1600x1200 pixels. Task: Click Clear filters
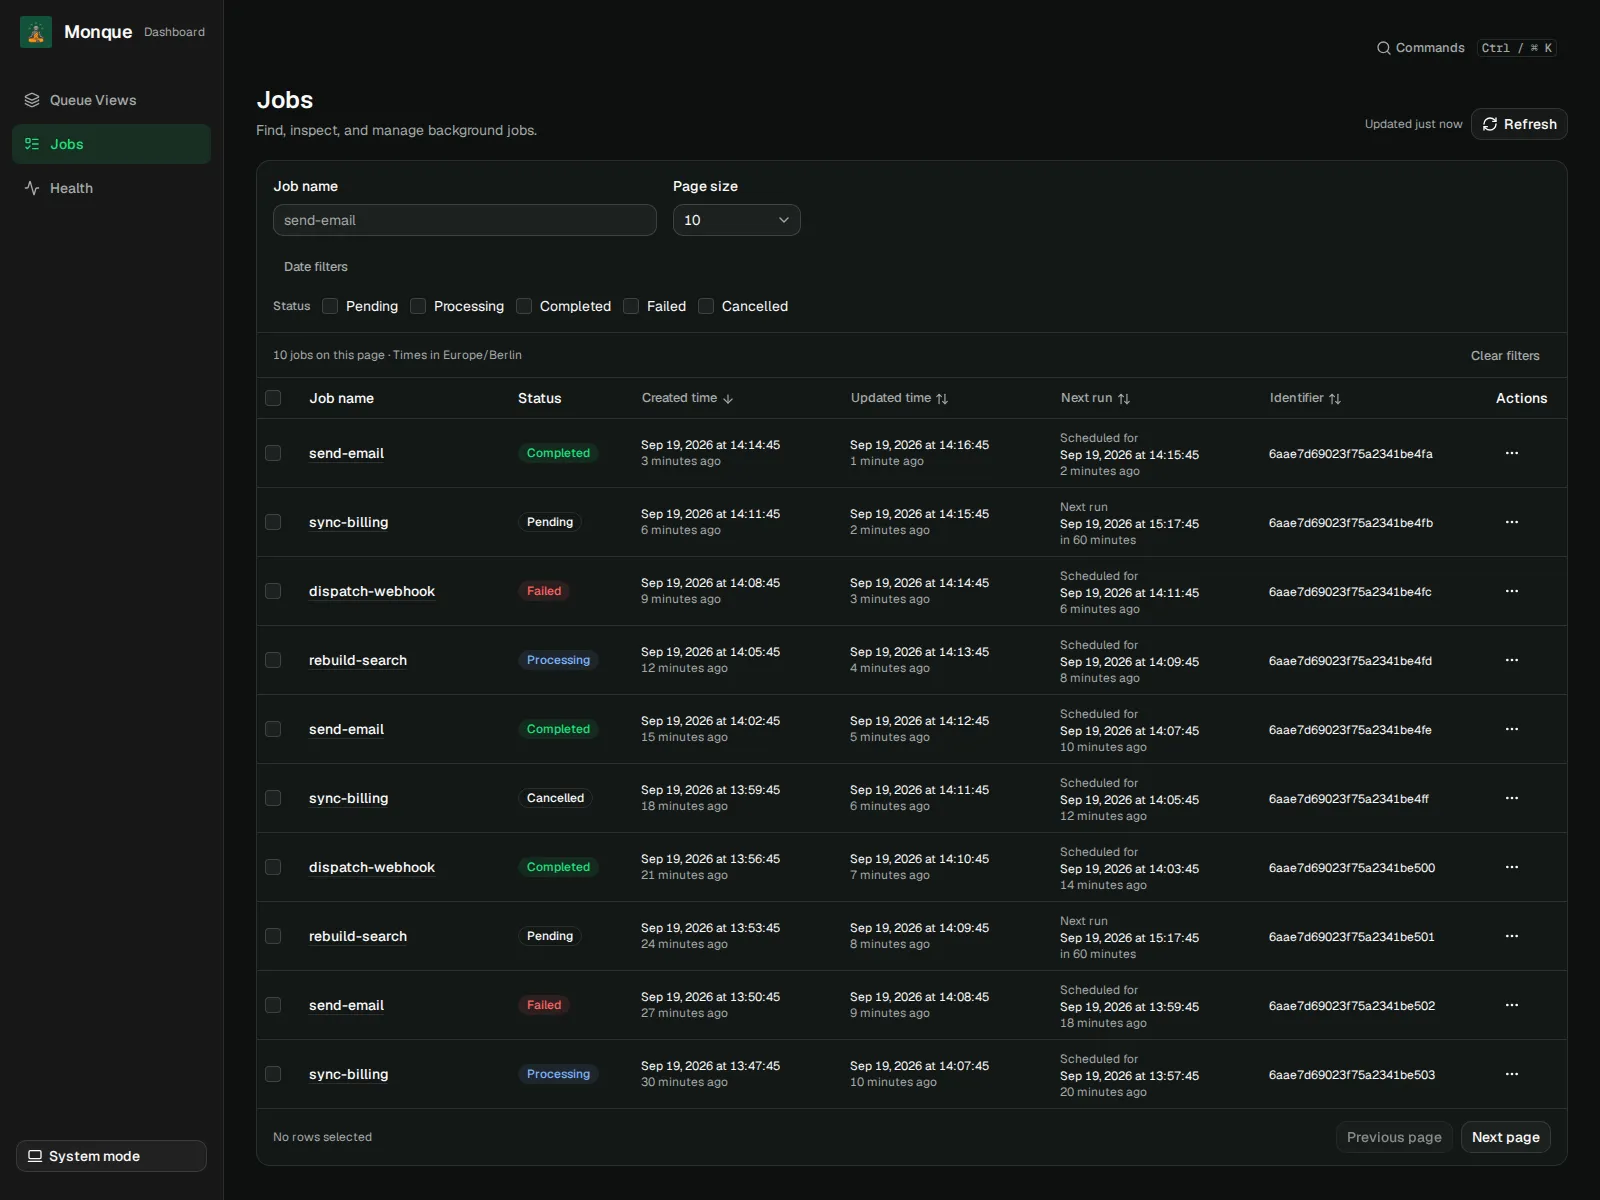[x=1505, y=356]
